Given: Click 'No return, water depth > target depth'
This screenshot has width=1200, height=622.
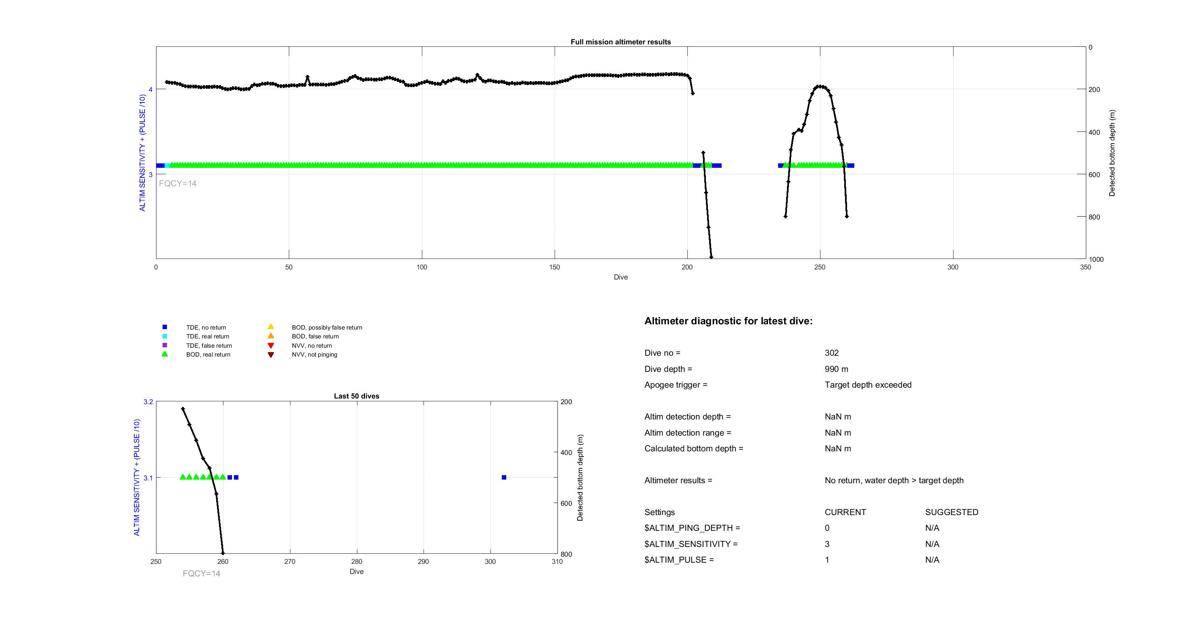Looking at the screenshot, I should point(894,481).
